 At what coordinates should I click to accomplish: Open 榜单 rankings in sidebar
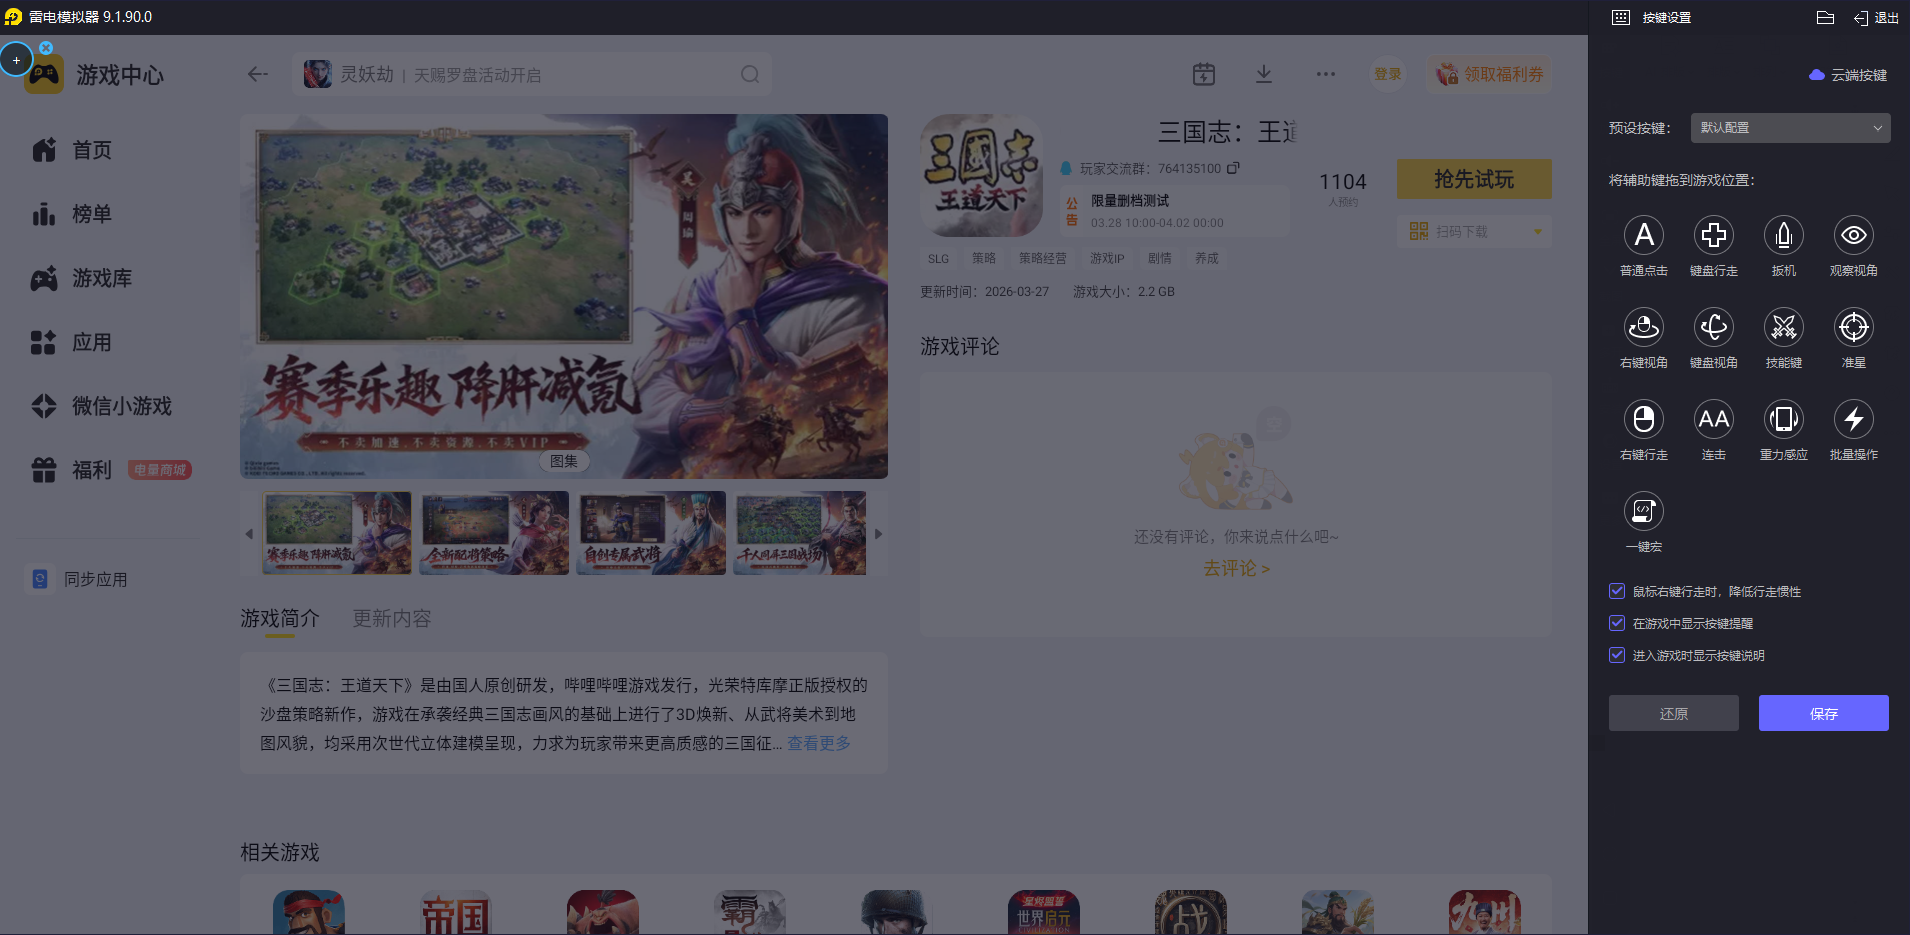point(72,214)
